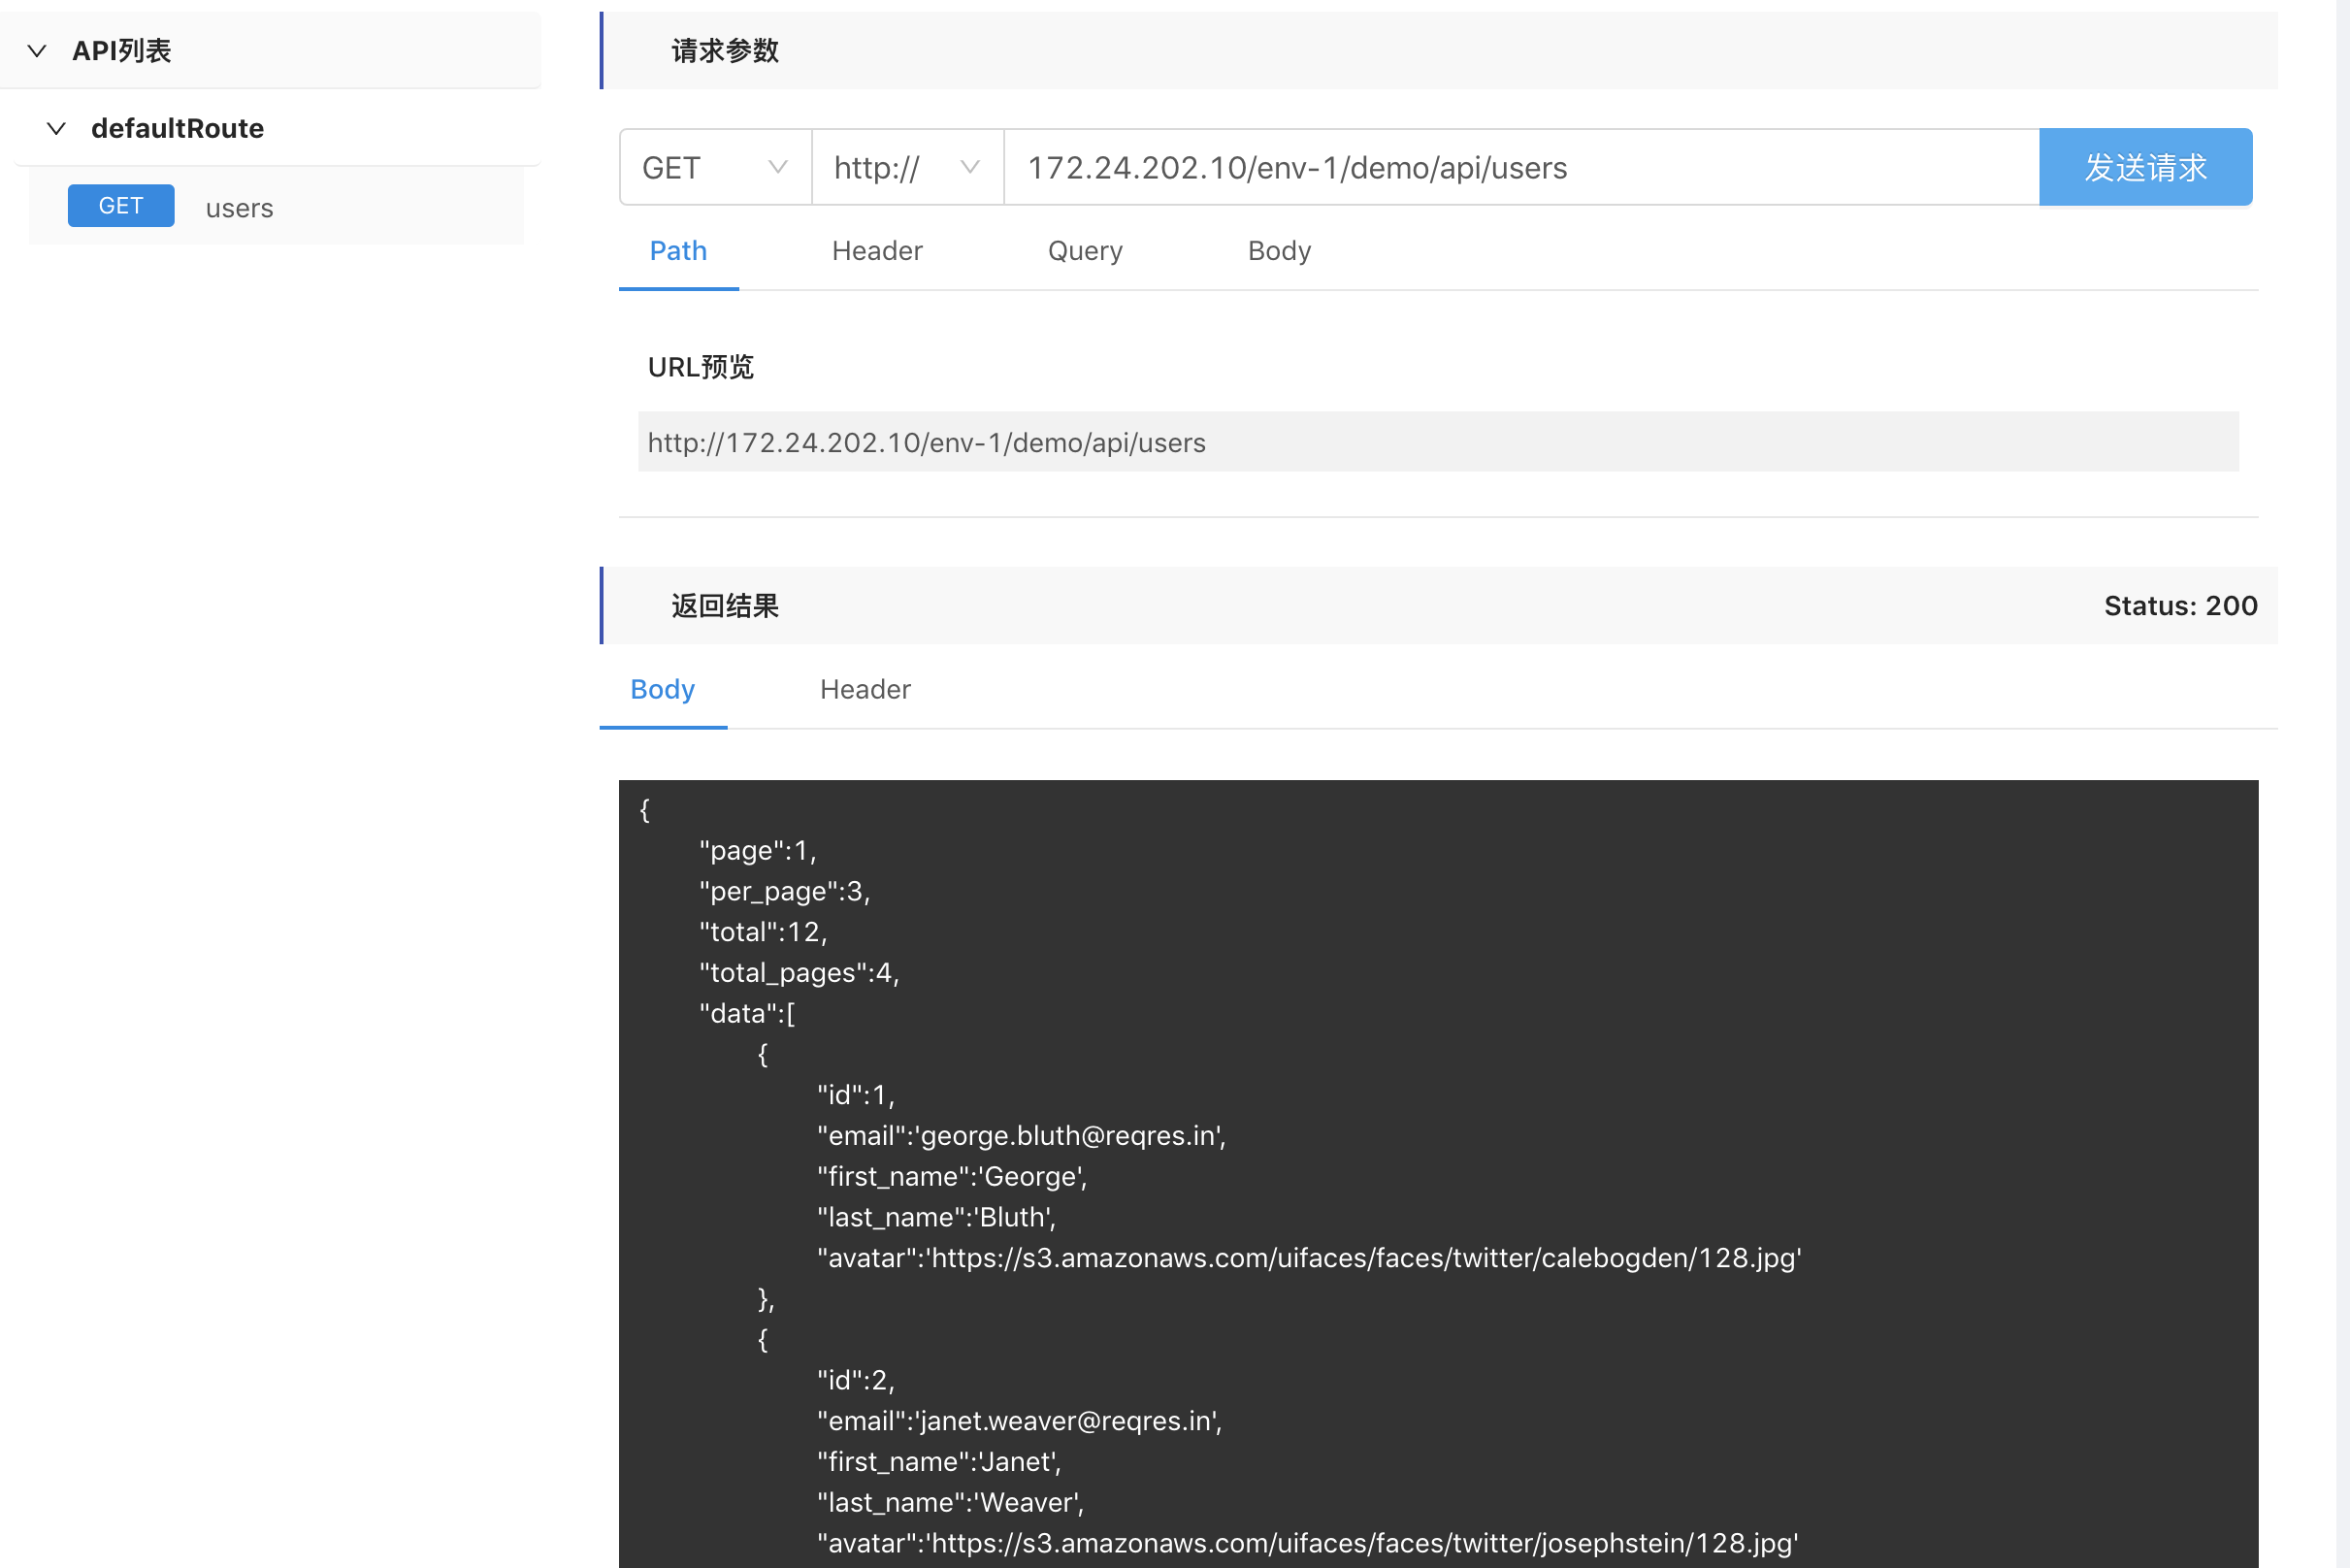
Task: Click the 发送请求 send button
Action: pyautogui.click(x=2145, y=167)
